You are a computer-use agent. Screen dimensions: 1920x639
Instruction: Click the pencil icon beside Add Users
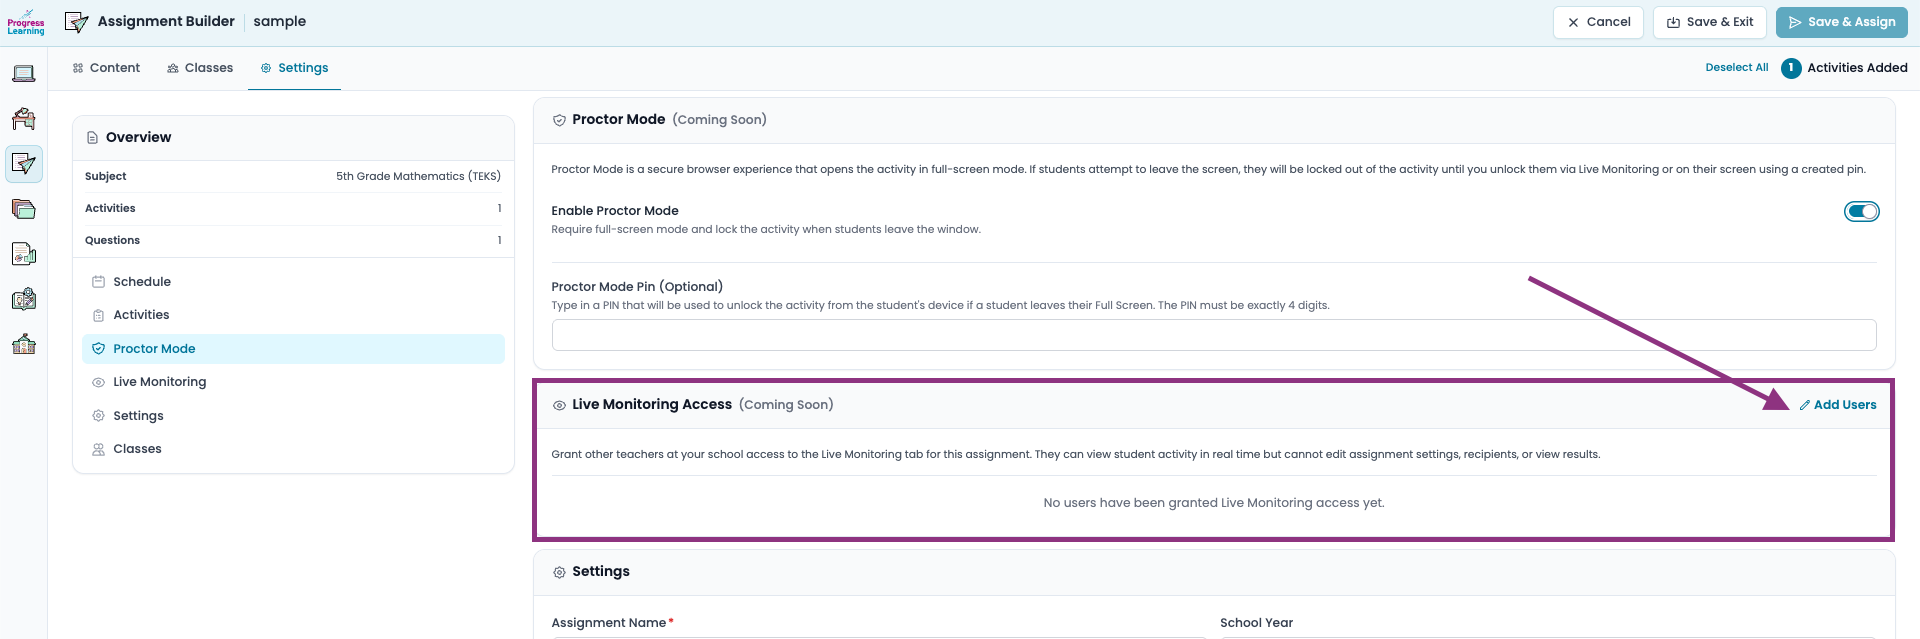[x=1805, y=405]
